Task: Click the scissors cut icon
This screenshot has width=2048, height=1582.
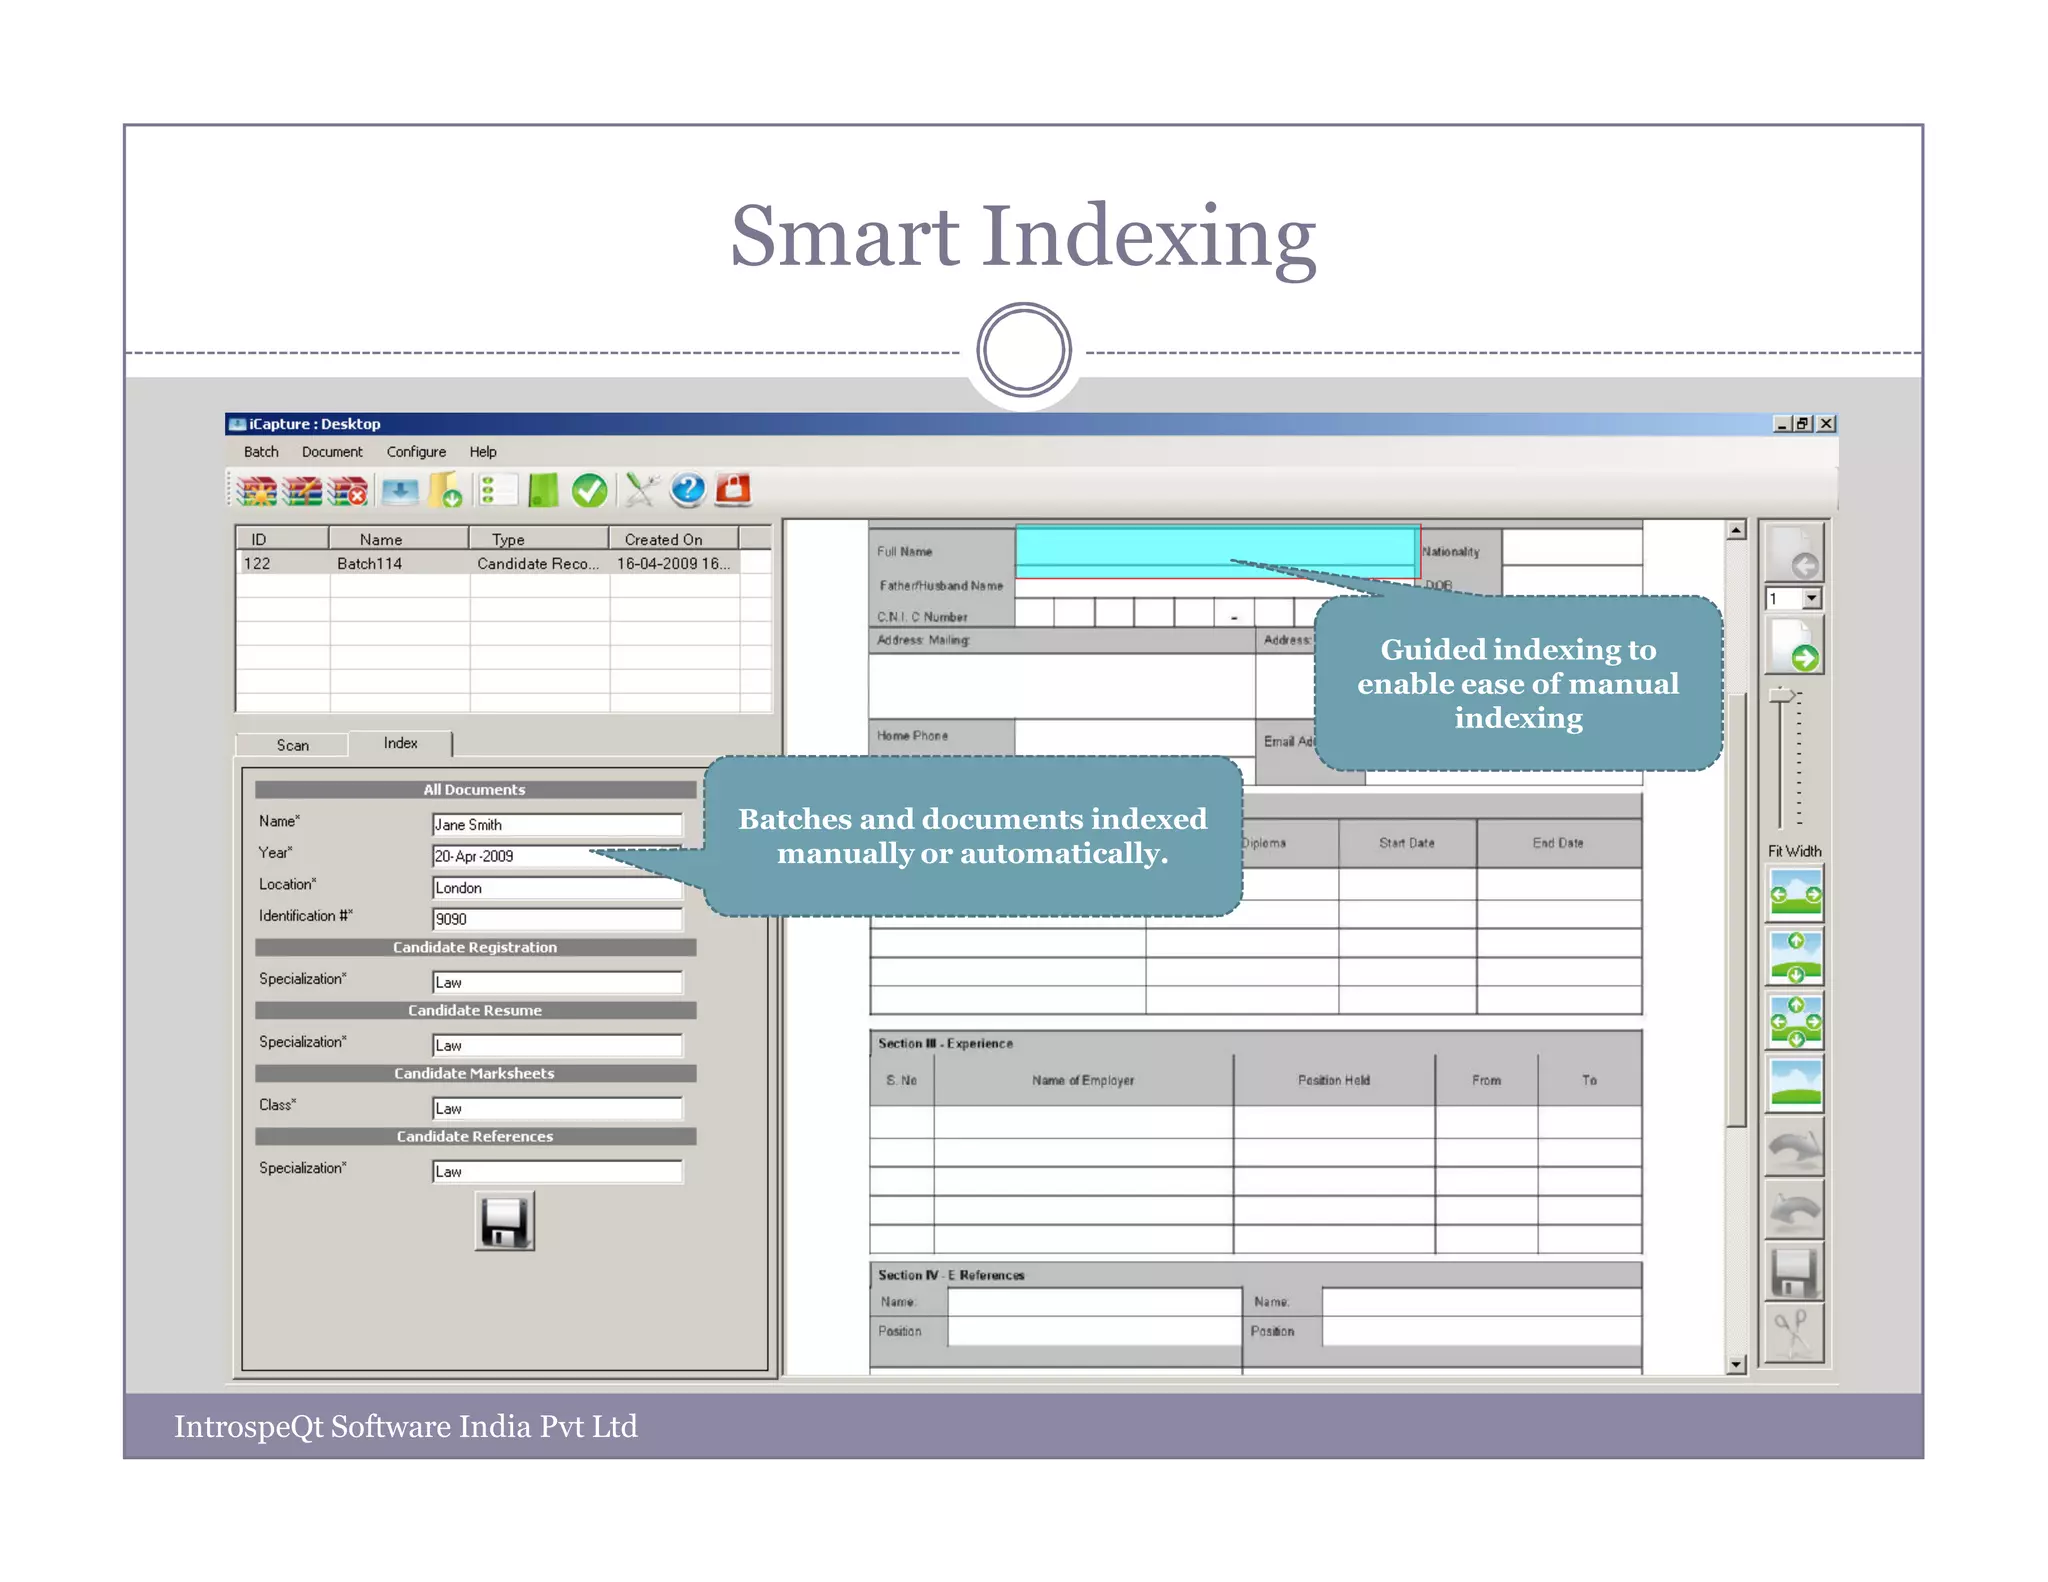Action: click(x=1795, y=1334)
